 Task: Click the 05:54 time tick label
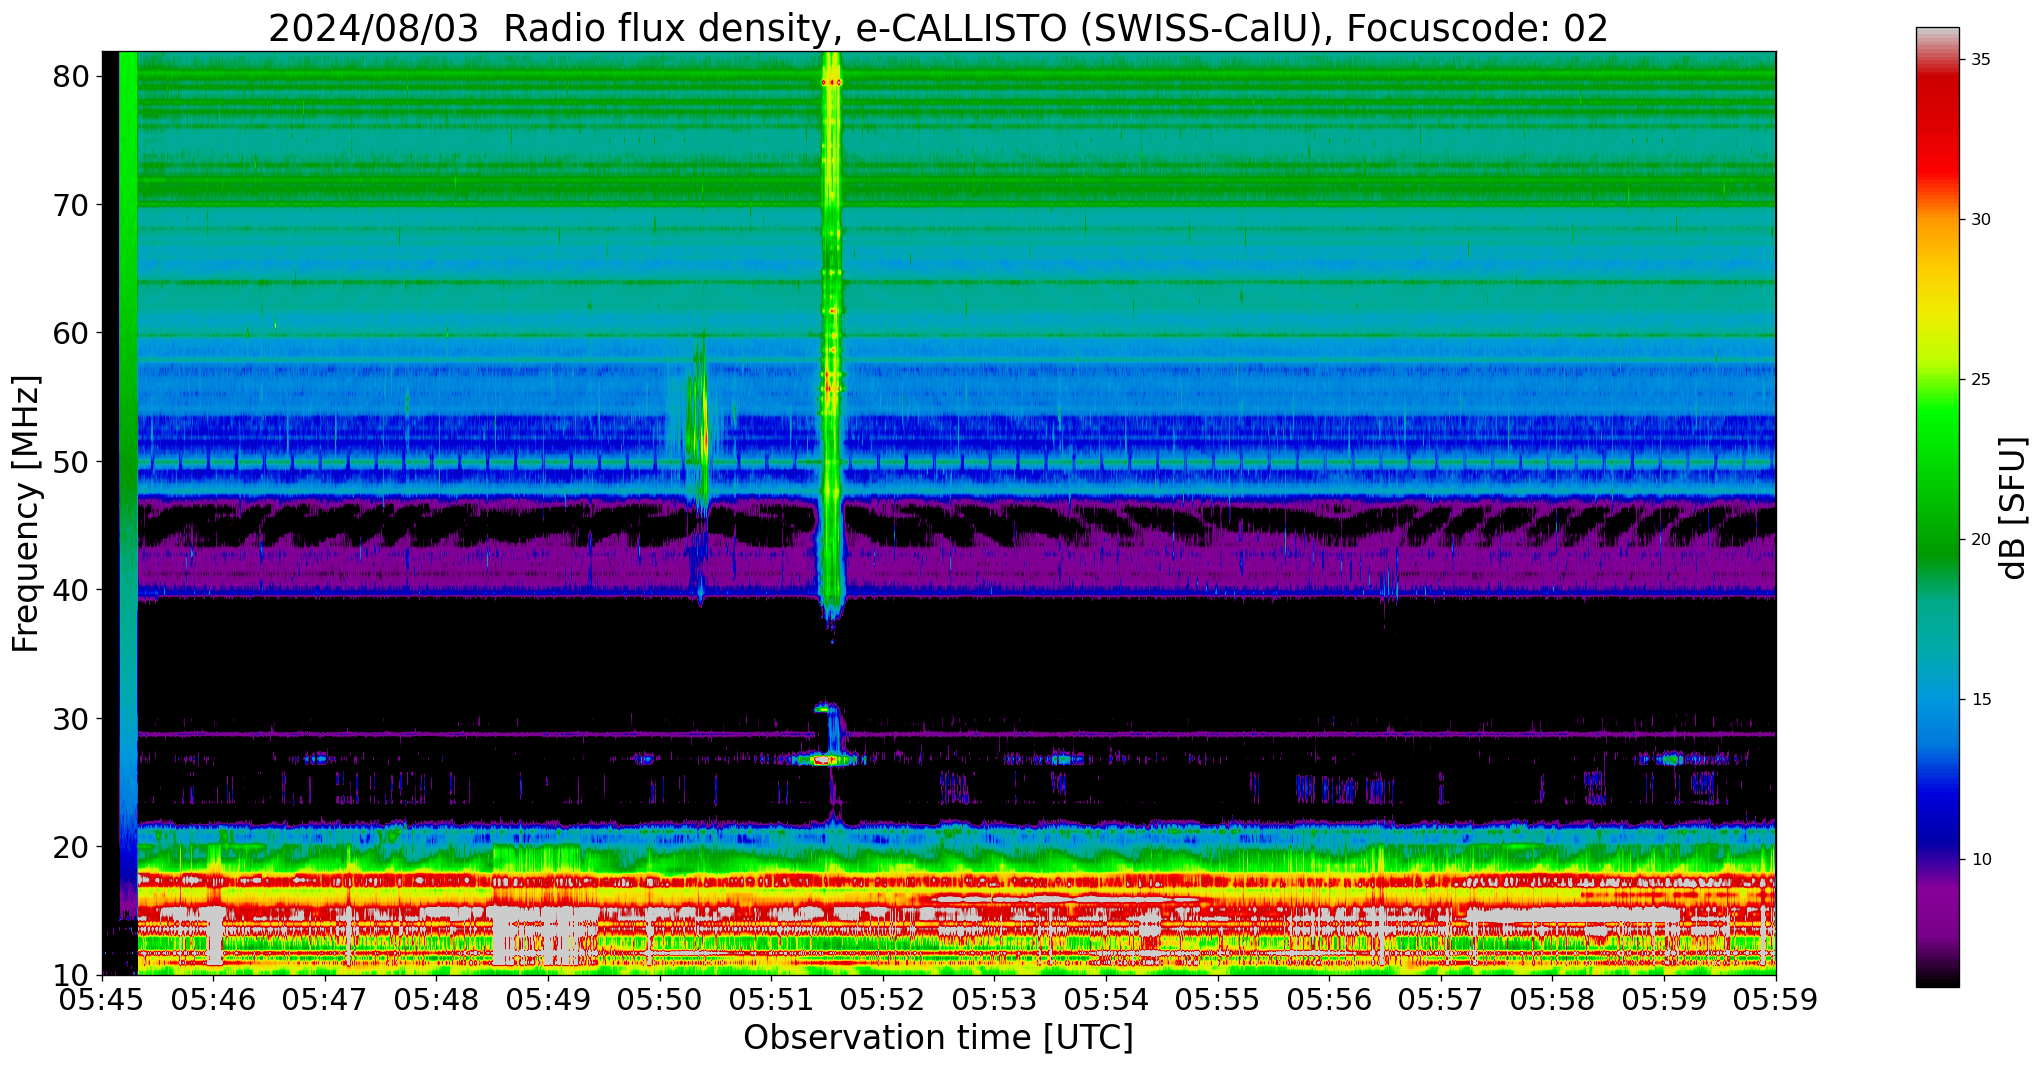point(1106,1000)
